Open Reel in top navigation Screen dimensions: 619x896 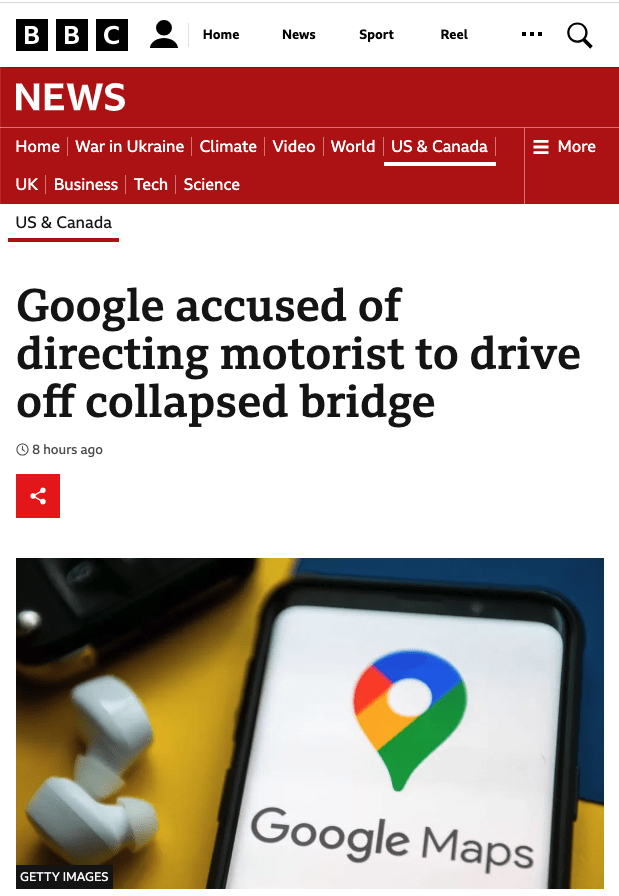click(454, 35)
